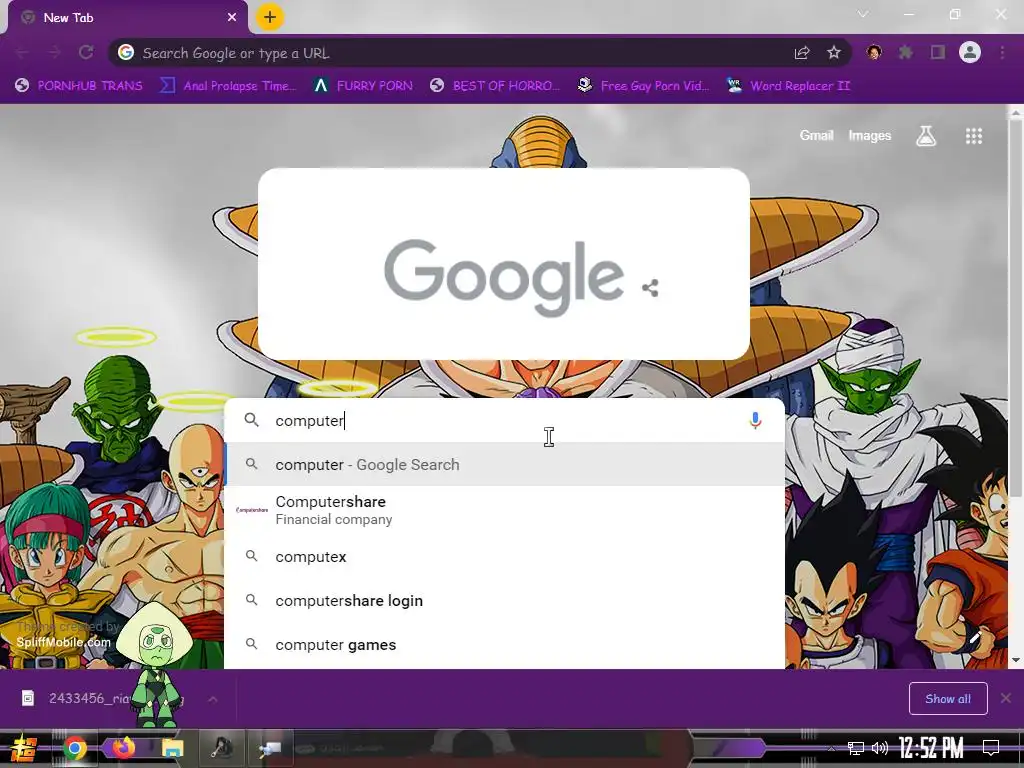Open the Extensions puzzle icon
This screenshot has height=768, width=1024.
(x=906, y=52)
